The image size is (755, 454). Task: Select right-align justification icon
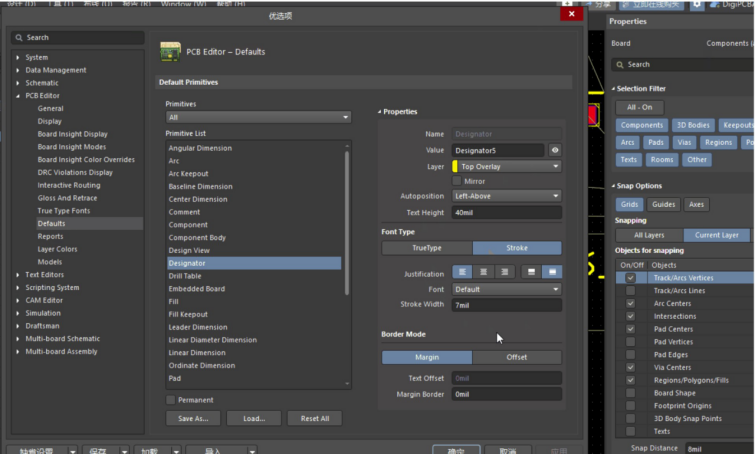(505, 272)
